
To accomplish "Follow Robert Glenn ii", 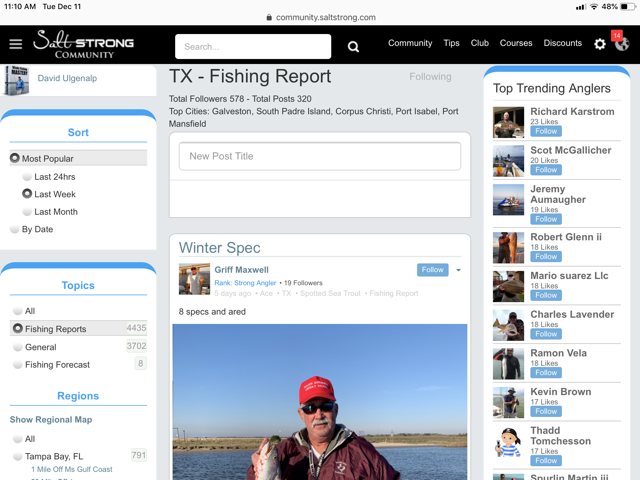I will pos(546,256).
